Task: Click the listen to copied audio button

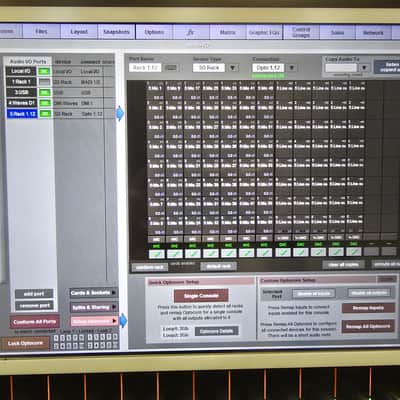Action: pos(387,67)
